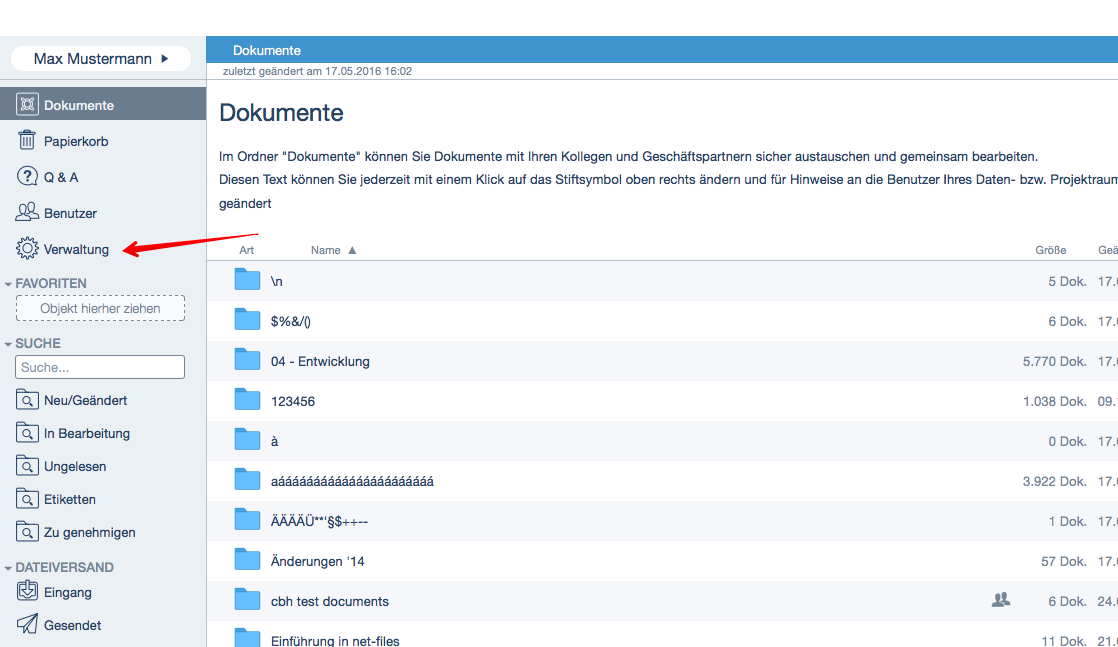Screen dimensions: 1118x647
Task: Select the Q & A menu label
Action: (x=61, y=178)
